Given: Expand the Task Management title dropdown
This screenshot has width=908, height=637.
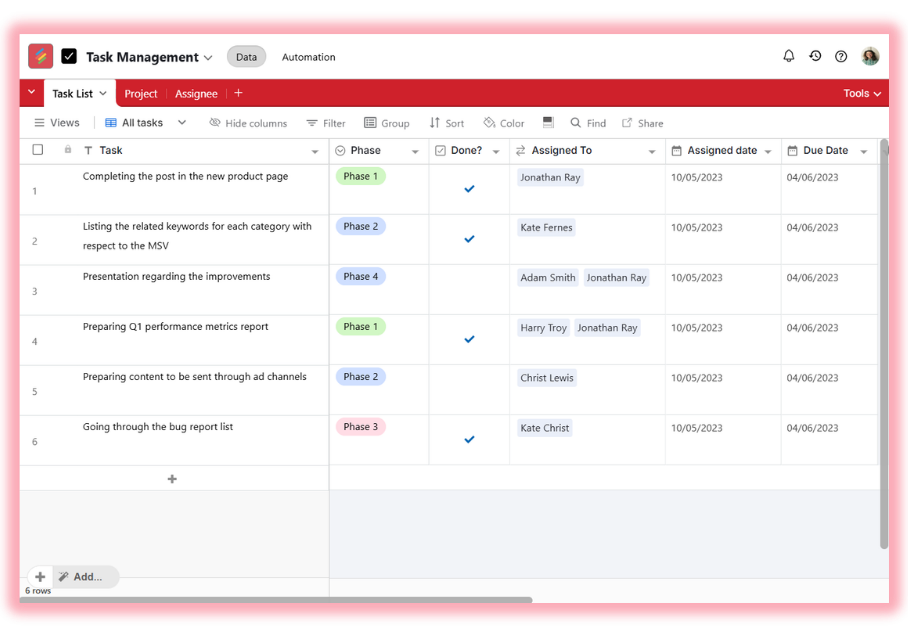Looking at the screenshot, I should coord(208,58).
